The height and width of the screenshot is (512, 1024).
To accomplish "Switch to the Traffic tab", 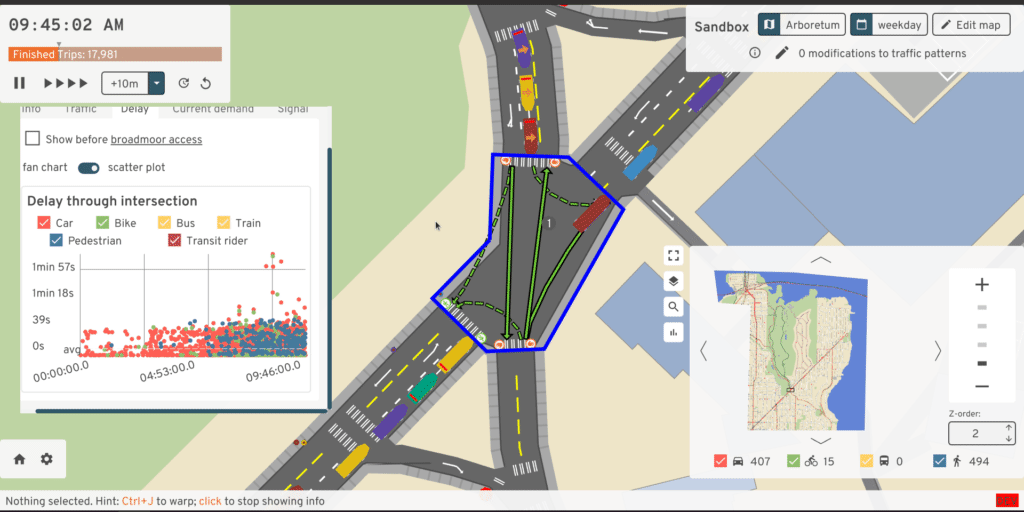I will coord(80,109).
